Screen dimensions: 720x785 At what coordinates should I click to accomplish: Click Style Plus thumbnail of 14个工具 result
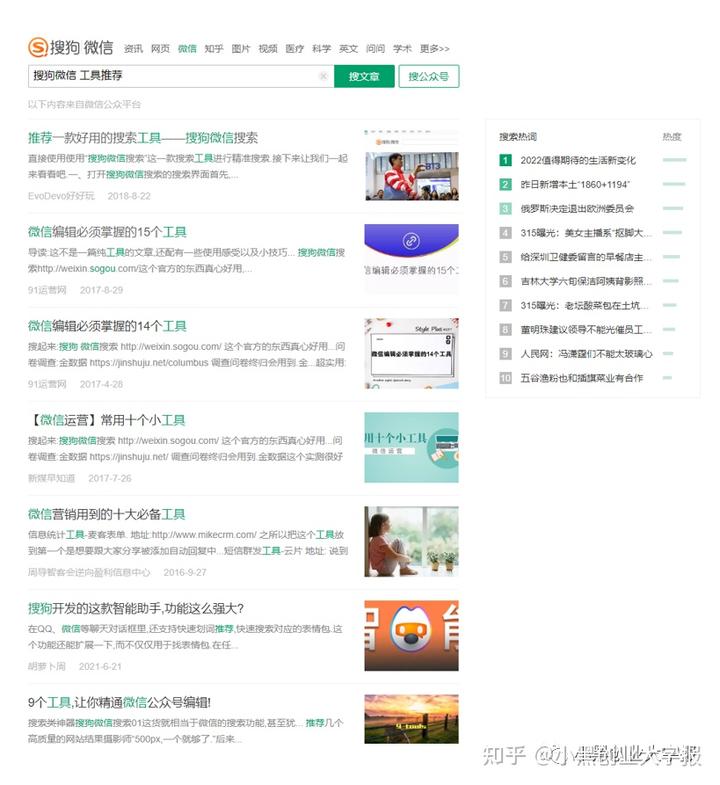pos(412,353)
